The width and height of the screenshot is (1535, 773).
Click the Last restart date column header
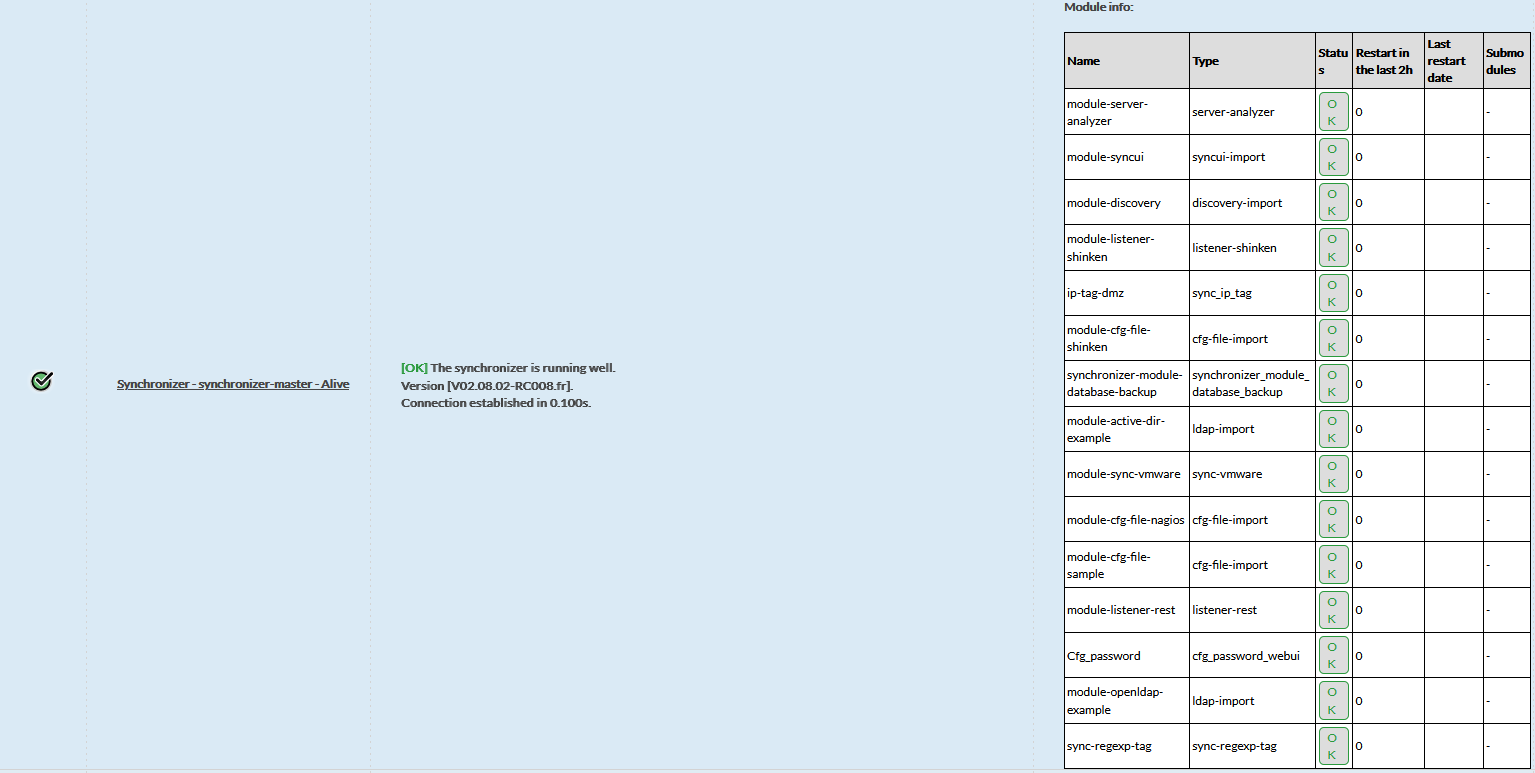tap(1446, 61)
